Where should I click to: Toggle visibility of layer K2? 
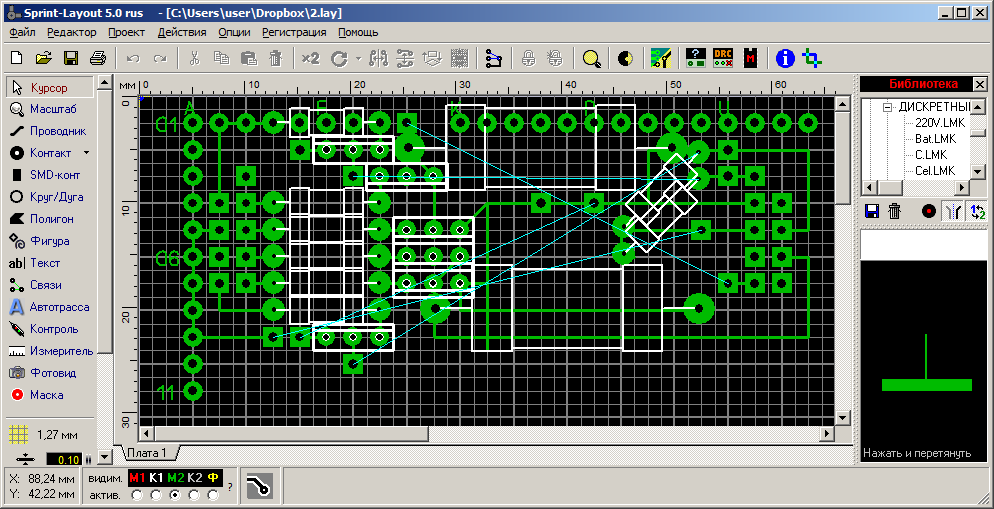click(195, 477)
